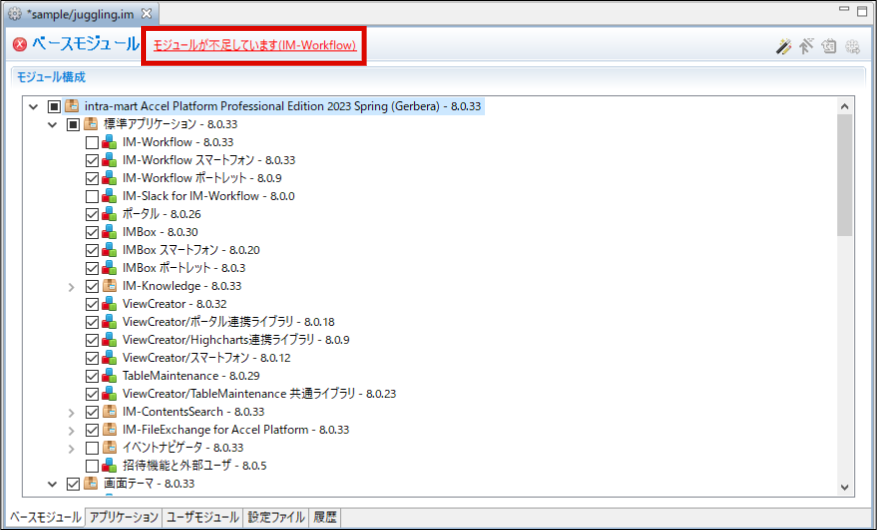Click the モジュール構成 section header

coord(51,77)
